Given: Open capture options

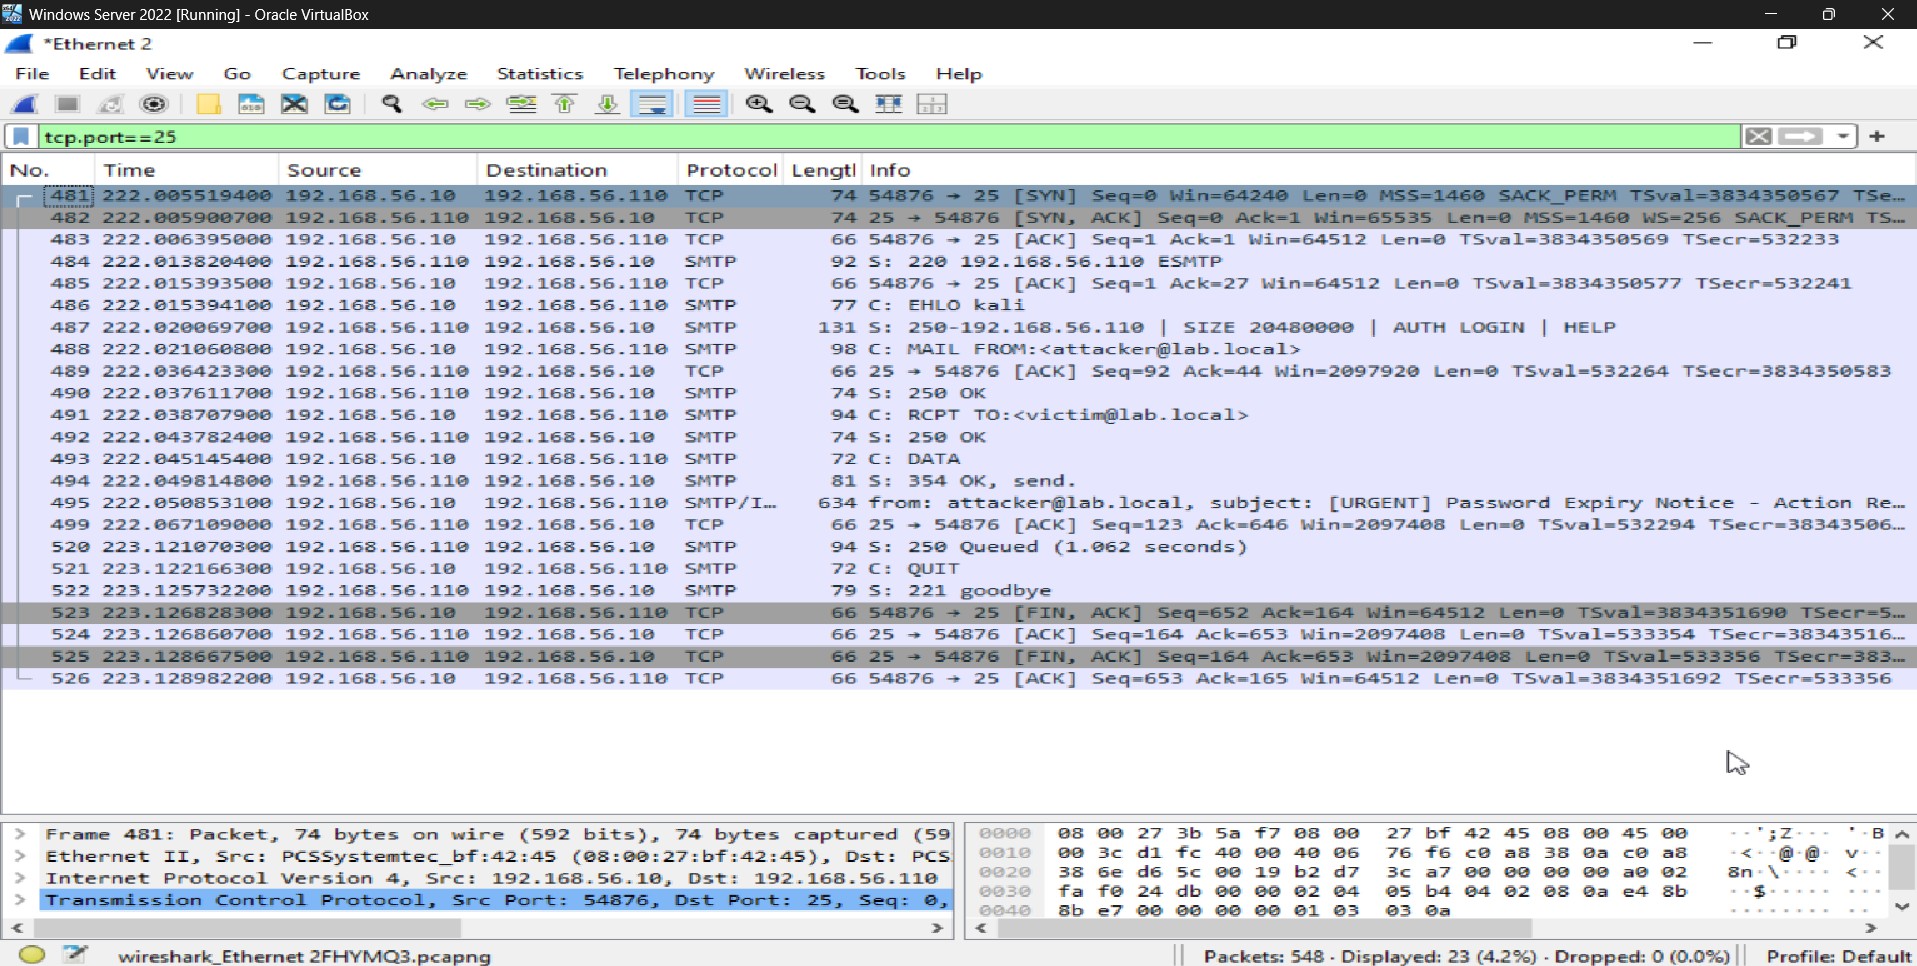Looking at the screenshot, I should (154, 104).
